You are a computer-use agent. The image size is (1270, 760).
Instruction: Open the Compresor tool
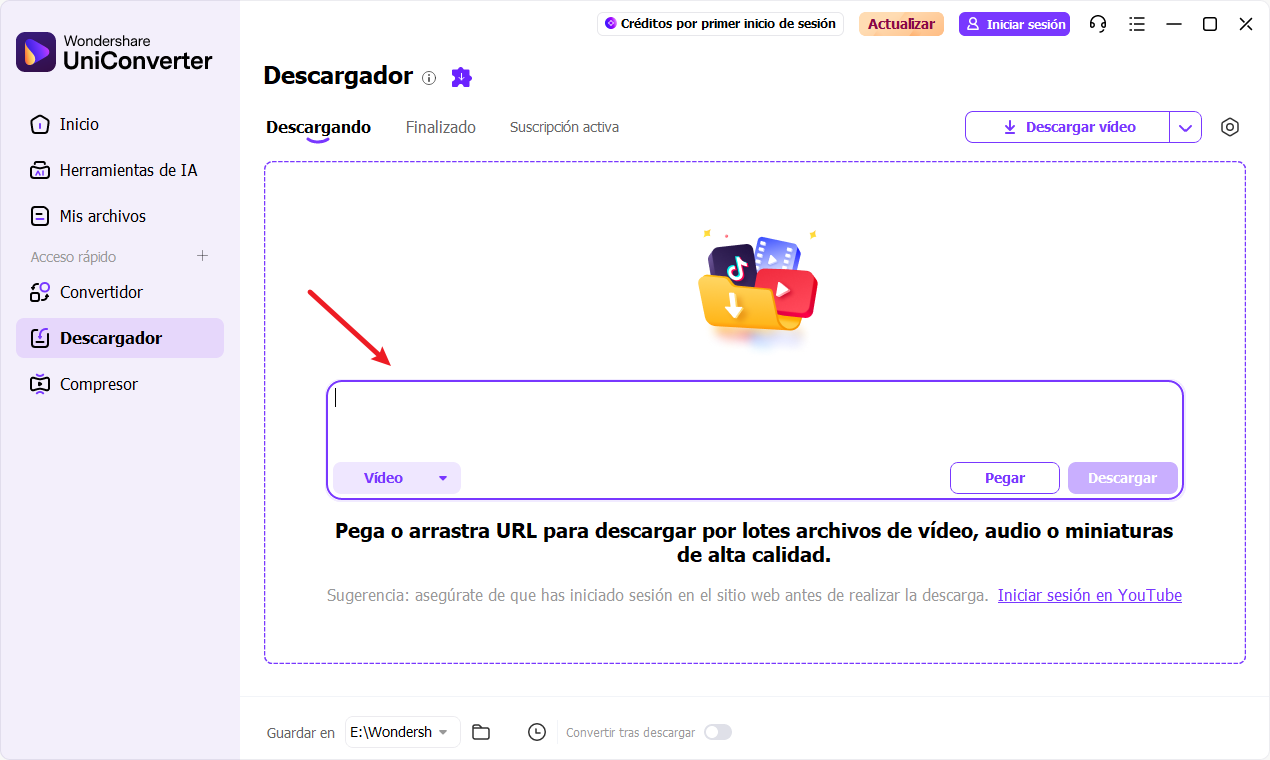point(97,383)
